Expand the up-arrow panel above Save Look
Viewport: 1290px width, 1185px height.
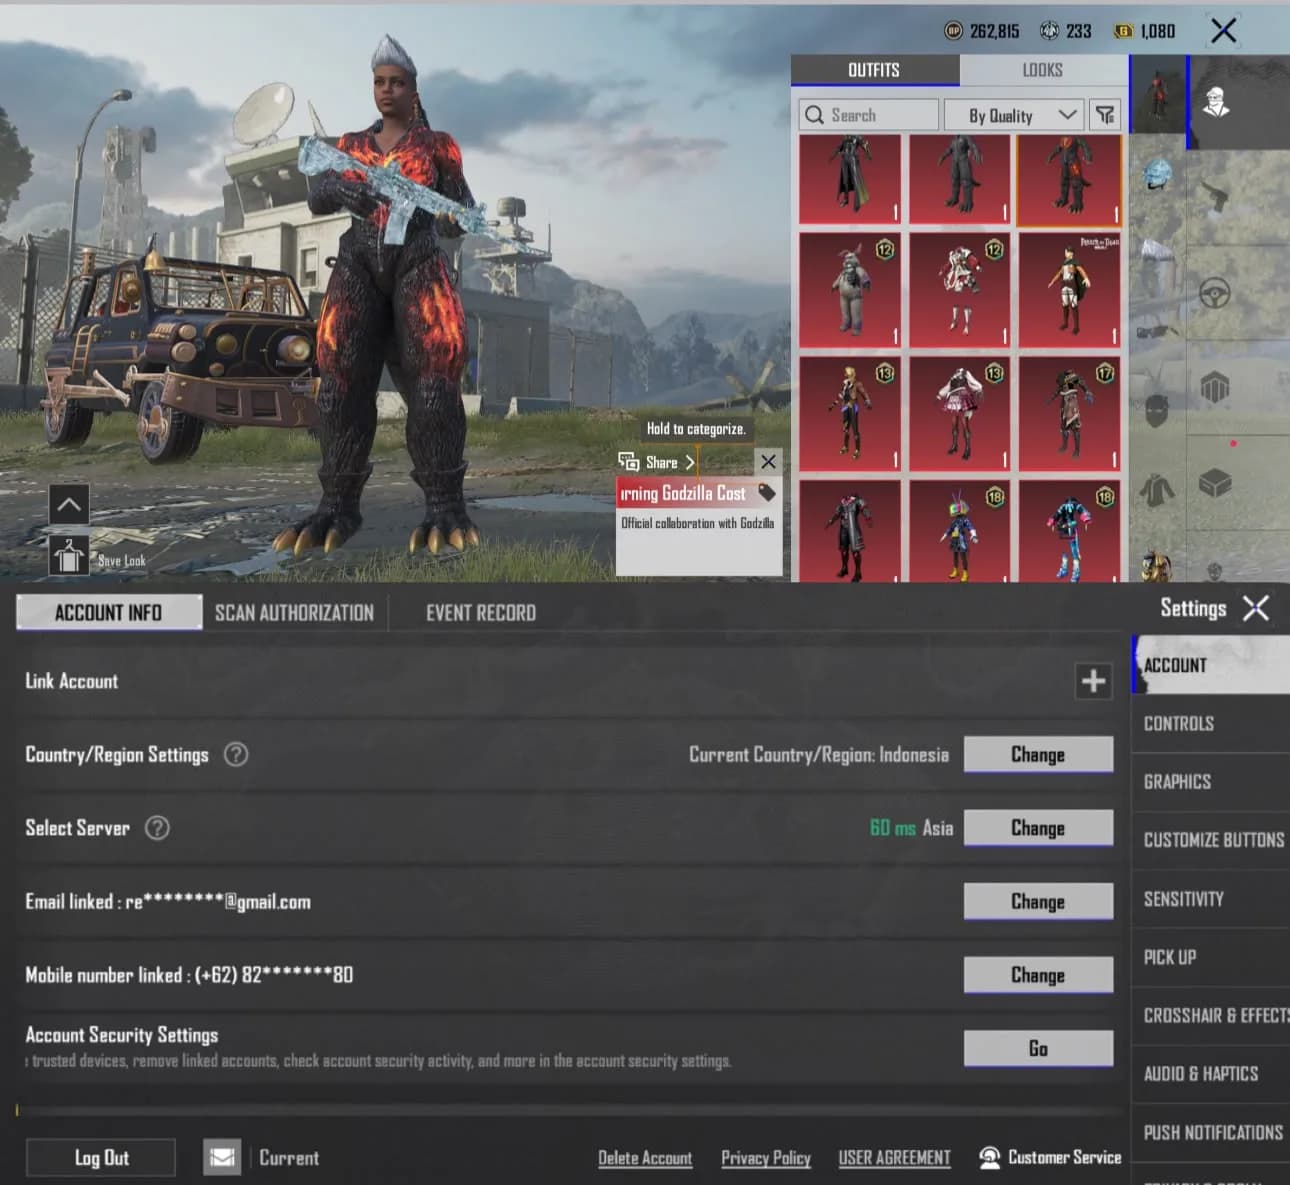point(69,504)
